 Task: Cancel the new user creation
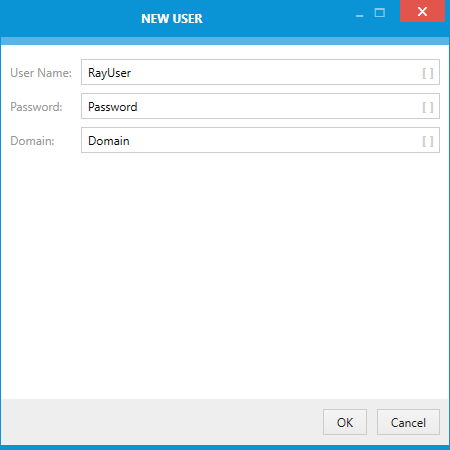408,422
